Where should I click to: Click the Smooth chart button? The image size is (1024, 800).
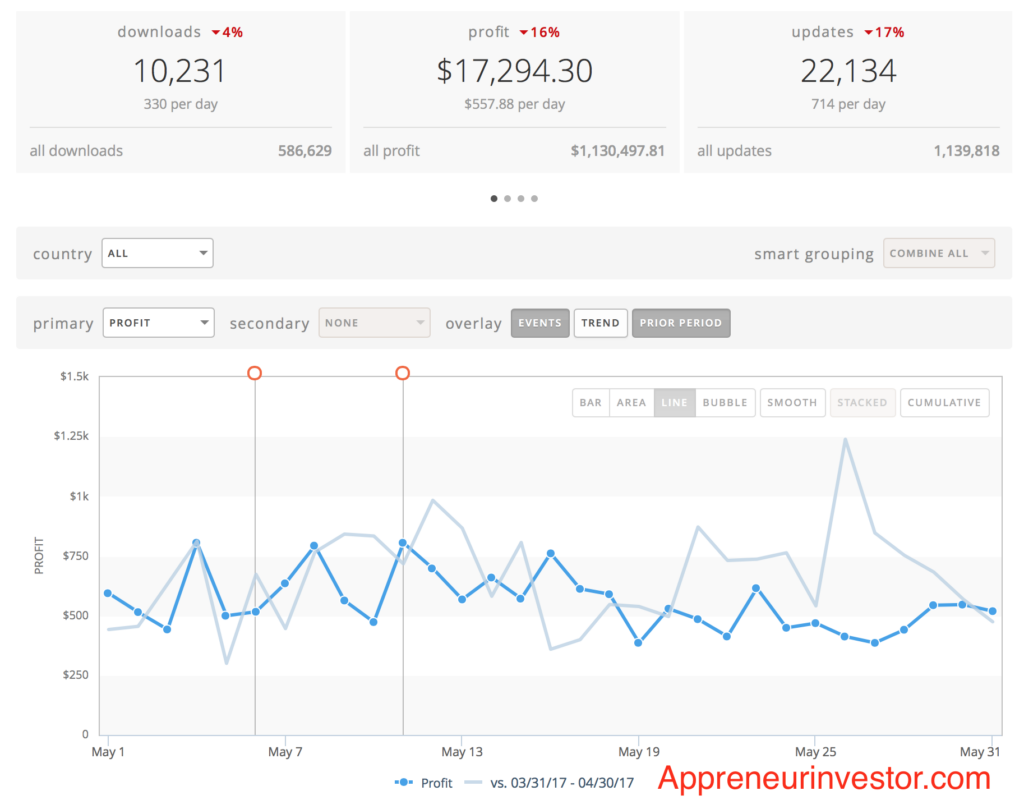(x=792, y=402)
